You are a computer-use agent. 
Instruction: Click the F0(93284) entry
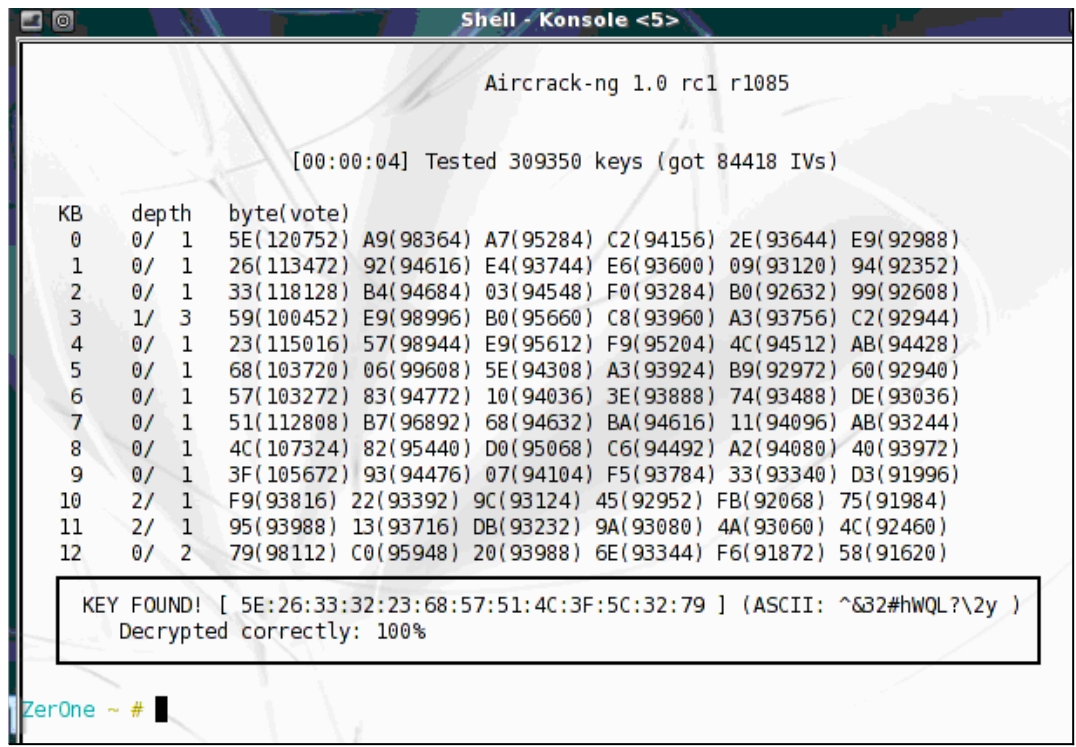[x=662, y=292]
